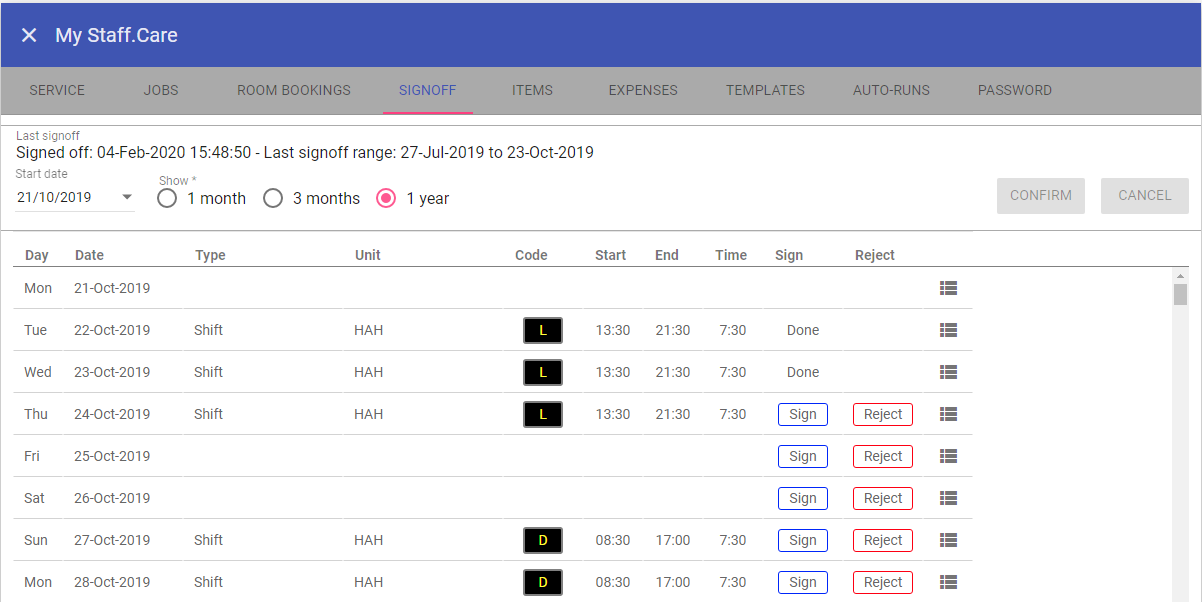Click list icon for Fri 25-Oct-2019
The width and height of the screenshot is (1202, 602).
point(949,456)
